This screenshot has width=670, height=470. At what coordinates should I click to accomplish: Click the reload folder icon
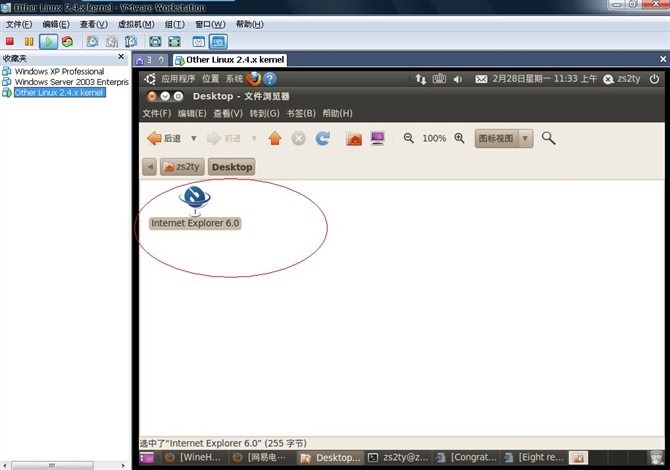point(323,138)
